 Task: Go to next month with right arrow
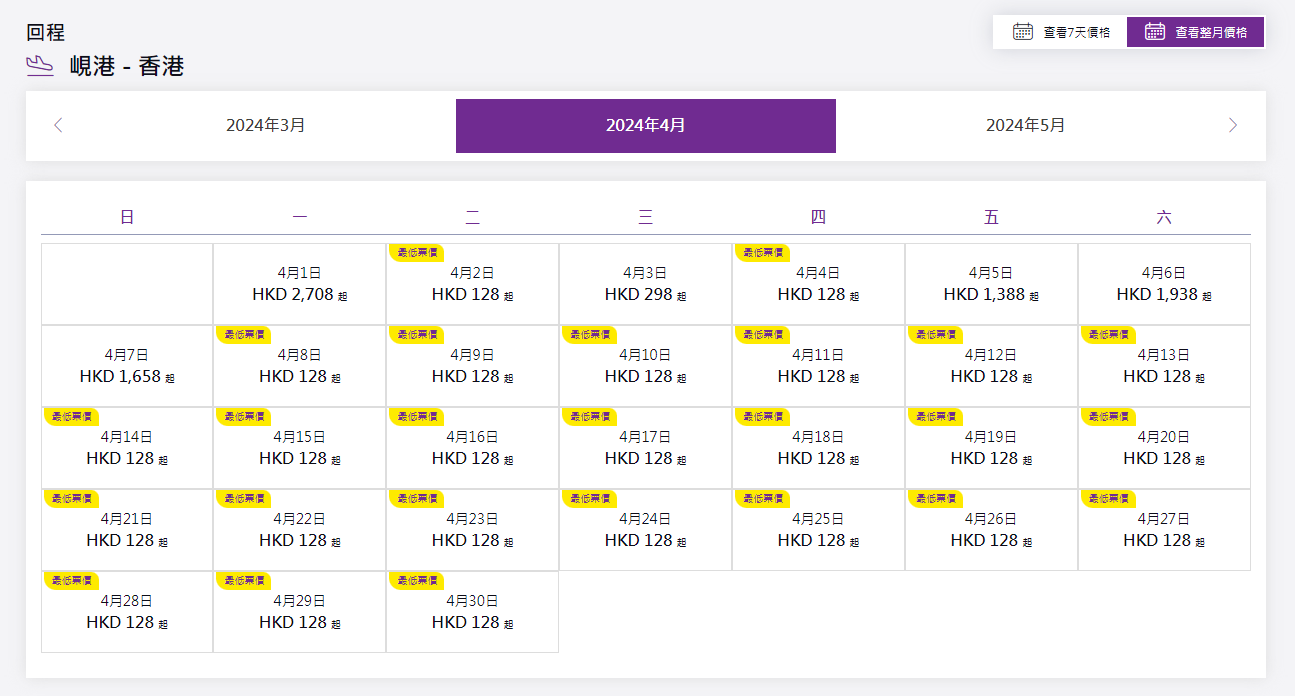(x=1232, y=125)
